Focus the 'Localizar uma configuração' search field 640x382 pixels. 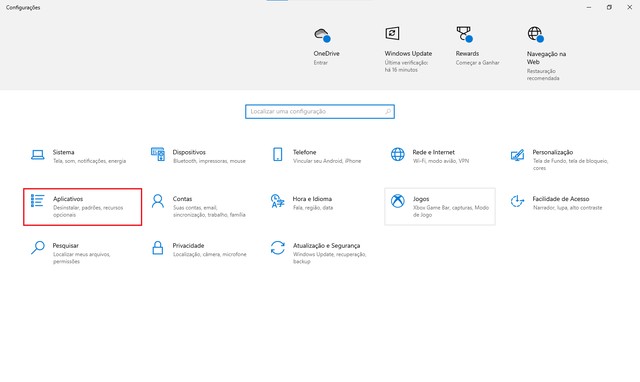[320, 111]
